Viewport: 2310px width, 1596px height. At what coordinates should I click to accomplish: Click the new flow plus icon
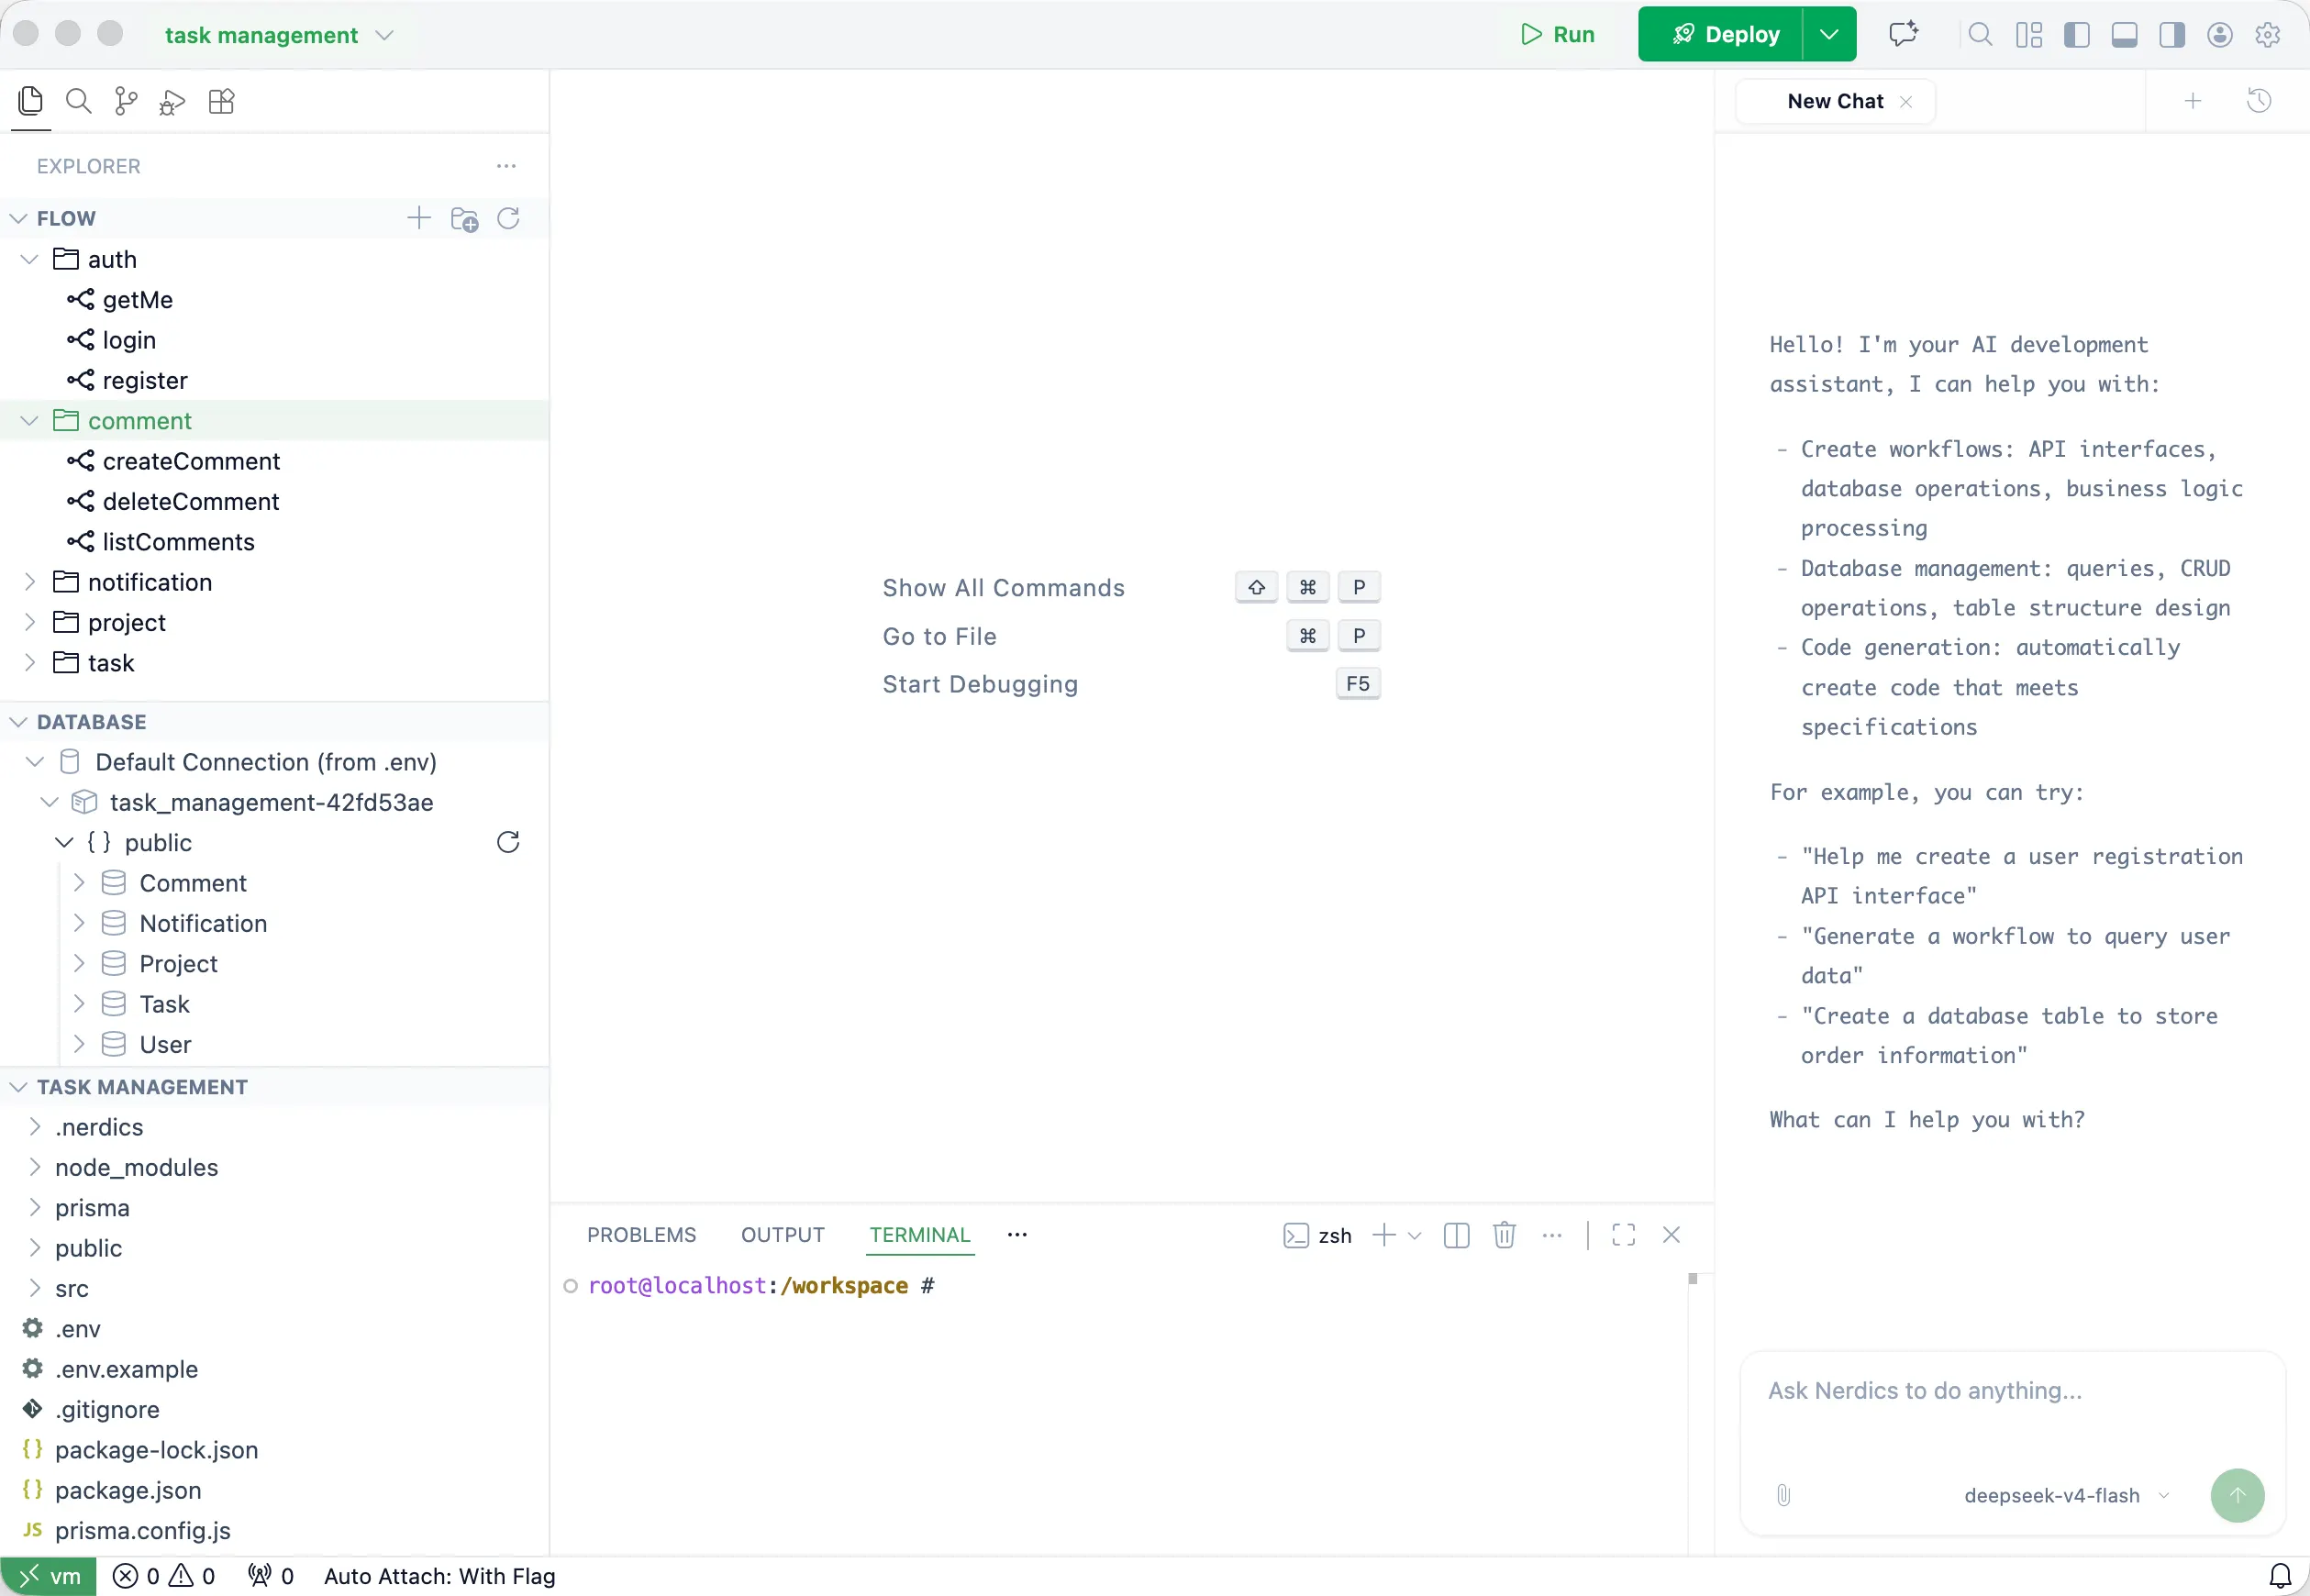point(419,218)
